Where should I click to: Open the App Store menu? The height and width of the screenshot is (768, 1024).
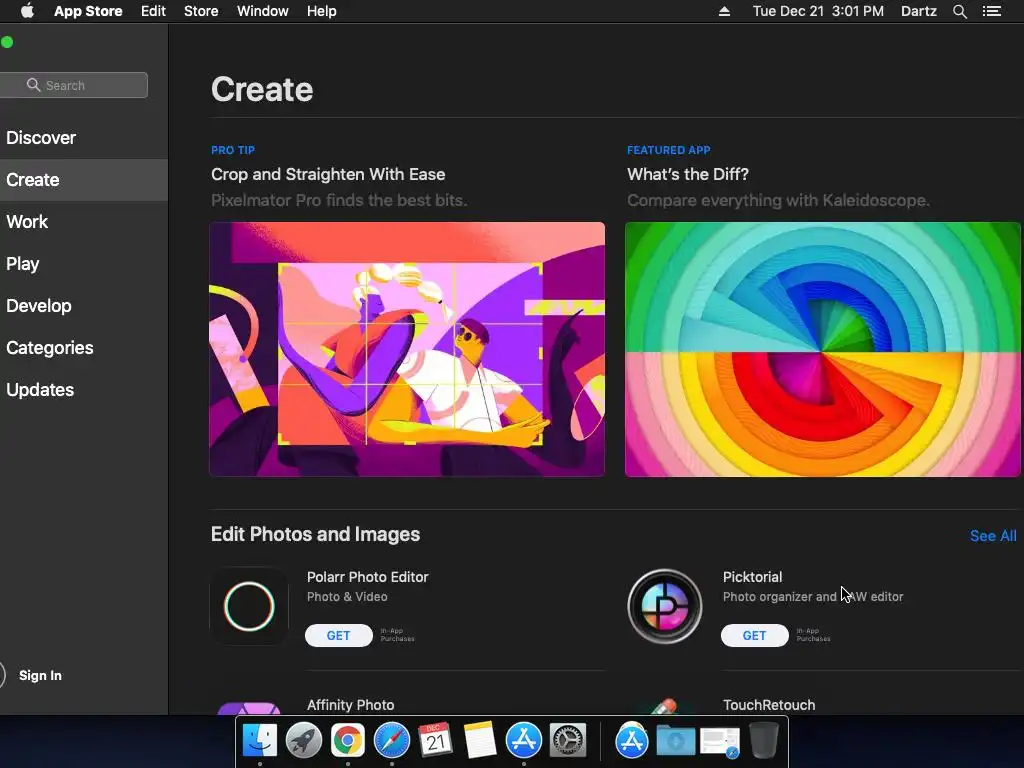[88, 11]
